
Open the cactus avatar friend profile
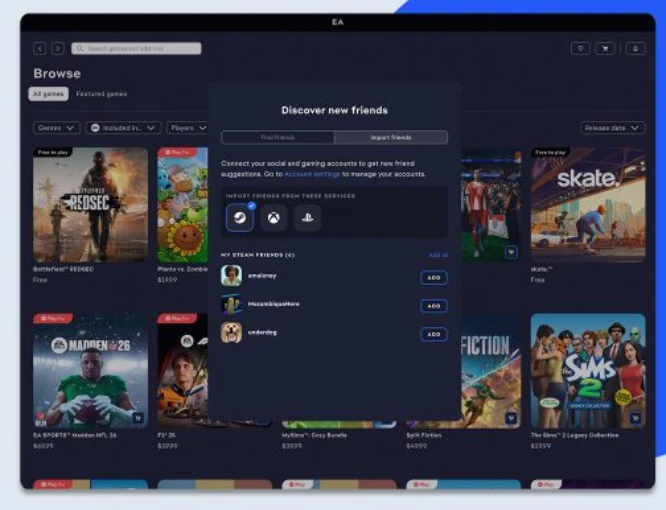tap(231, 304)
